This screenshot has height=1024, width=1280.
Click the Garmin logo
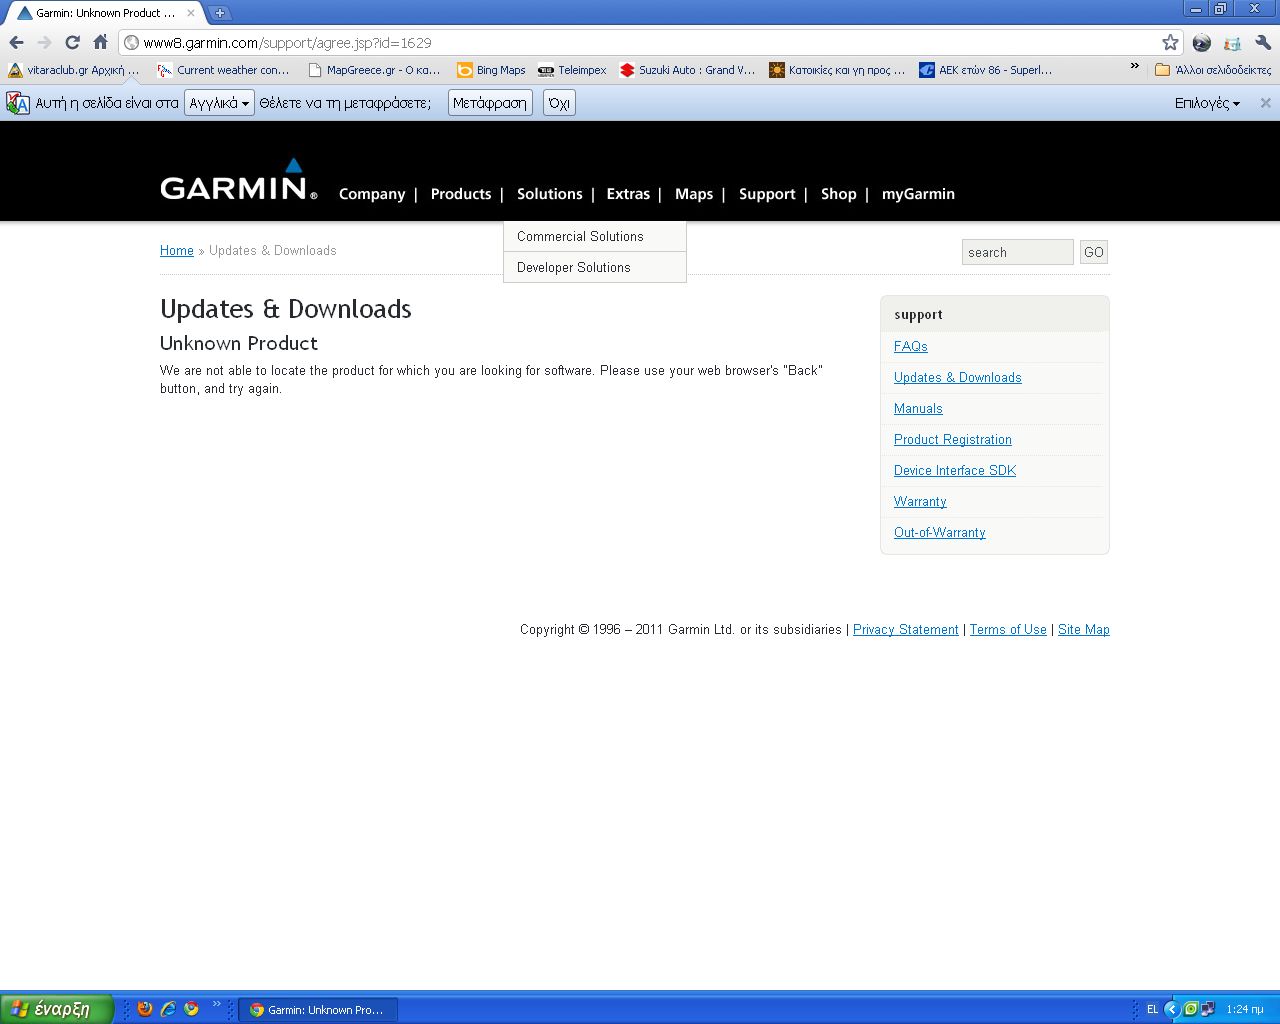point(238,180)
